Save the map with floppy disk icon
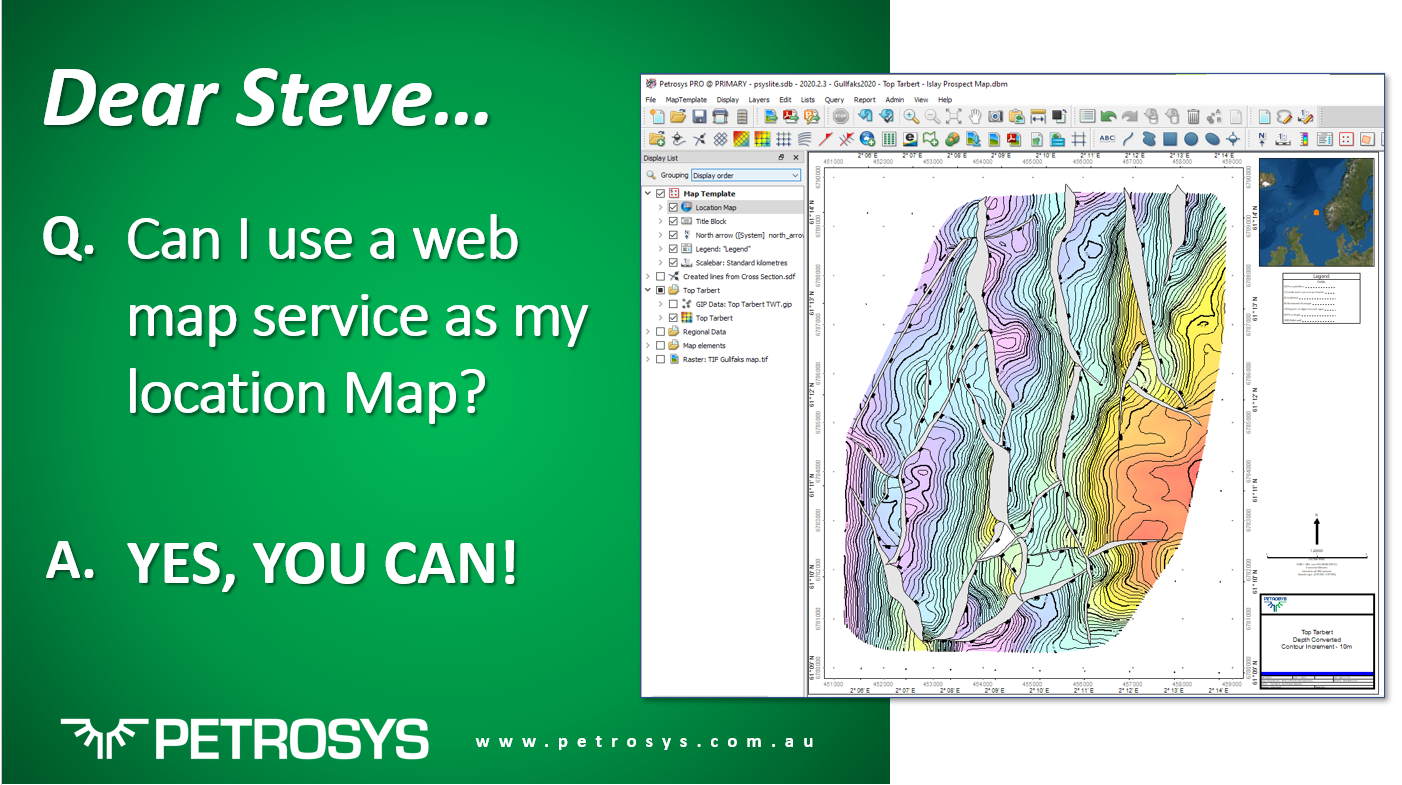Image resolution: width=1402 pixels, height=785 pixels. pyautogui.click(x=699, y=116)
